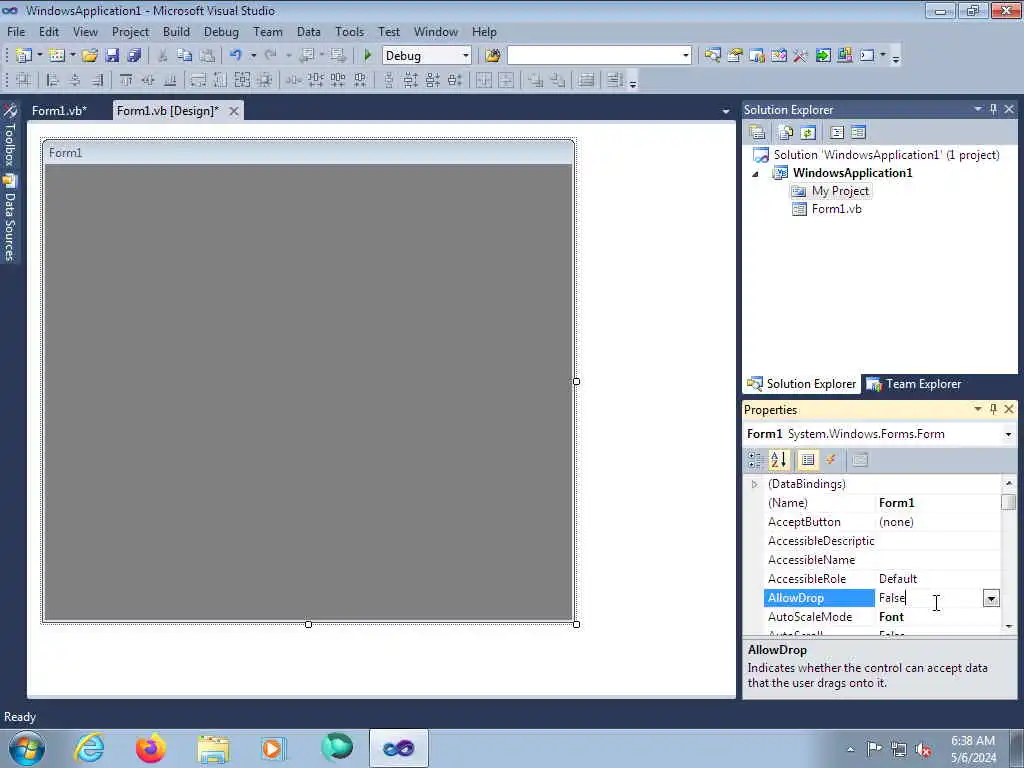Image resolution: width=1024 pixels, height=768 pixels.
Task: Click the New Project toolbar icon
Action: click(24, 56)
